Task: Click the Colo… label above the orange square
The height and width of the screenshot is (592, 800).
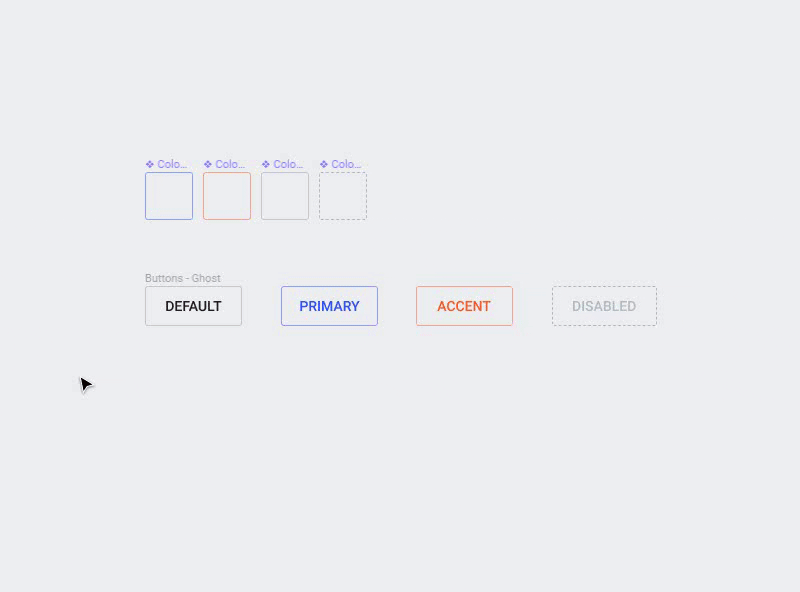Action: tap(231, 164)
